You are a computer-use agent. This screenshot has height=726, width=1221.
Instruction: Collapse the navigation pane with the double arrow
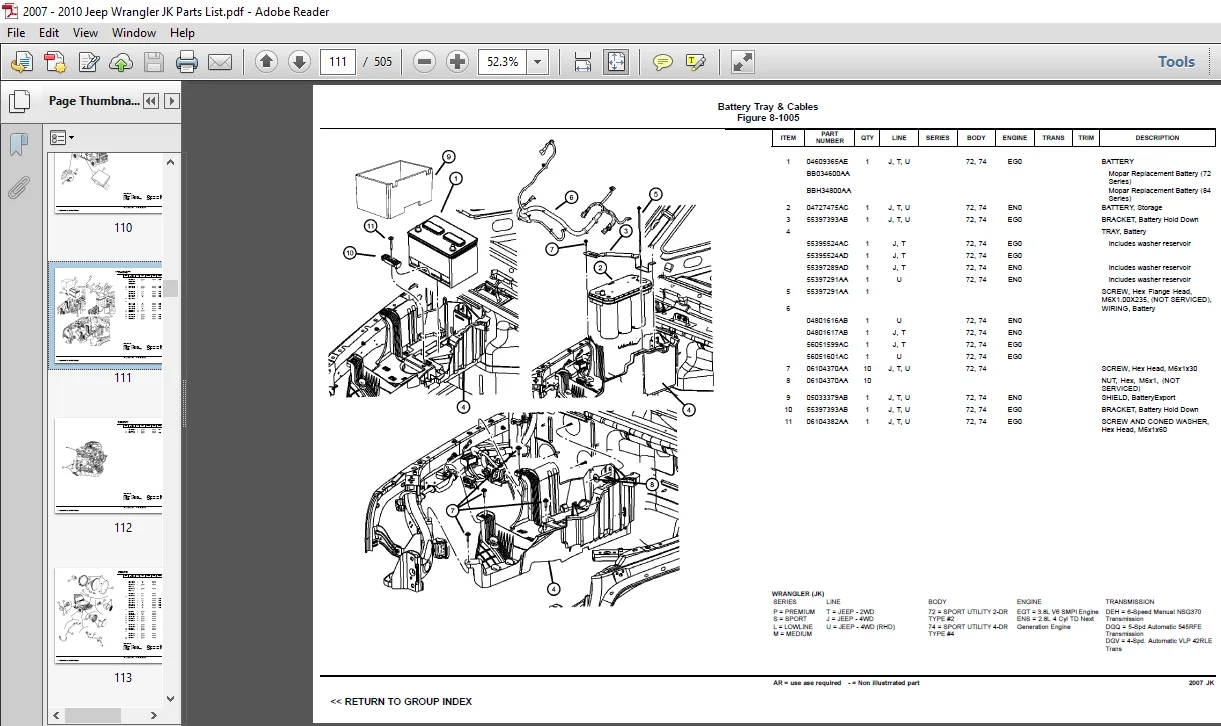150,101
